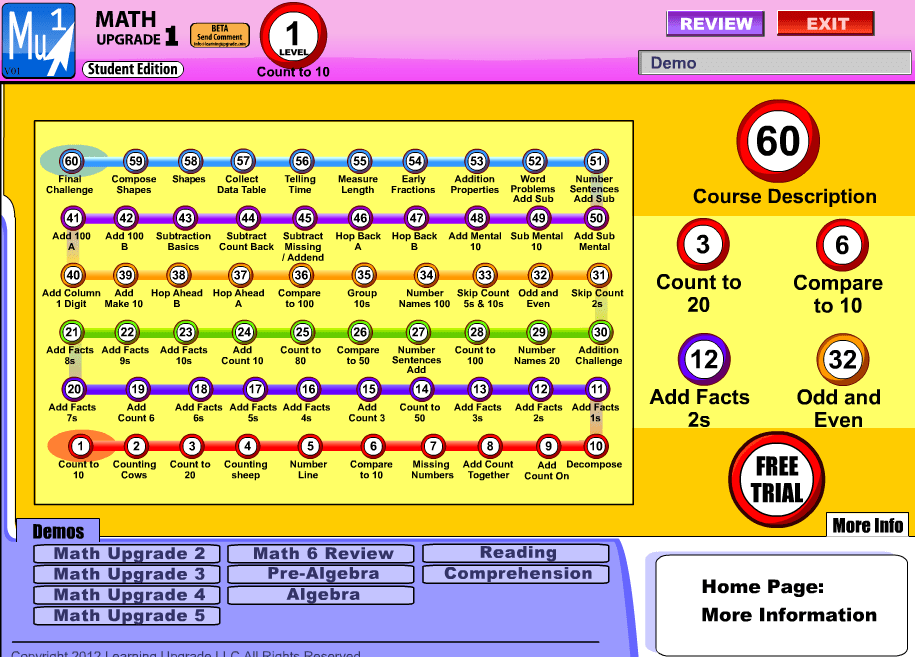Select lesson 57 Collect Data Table
Viewport: 915px width, 657px height.
pos(243,161)
